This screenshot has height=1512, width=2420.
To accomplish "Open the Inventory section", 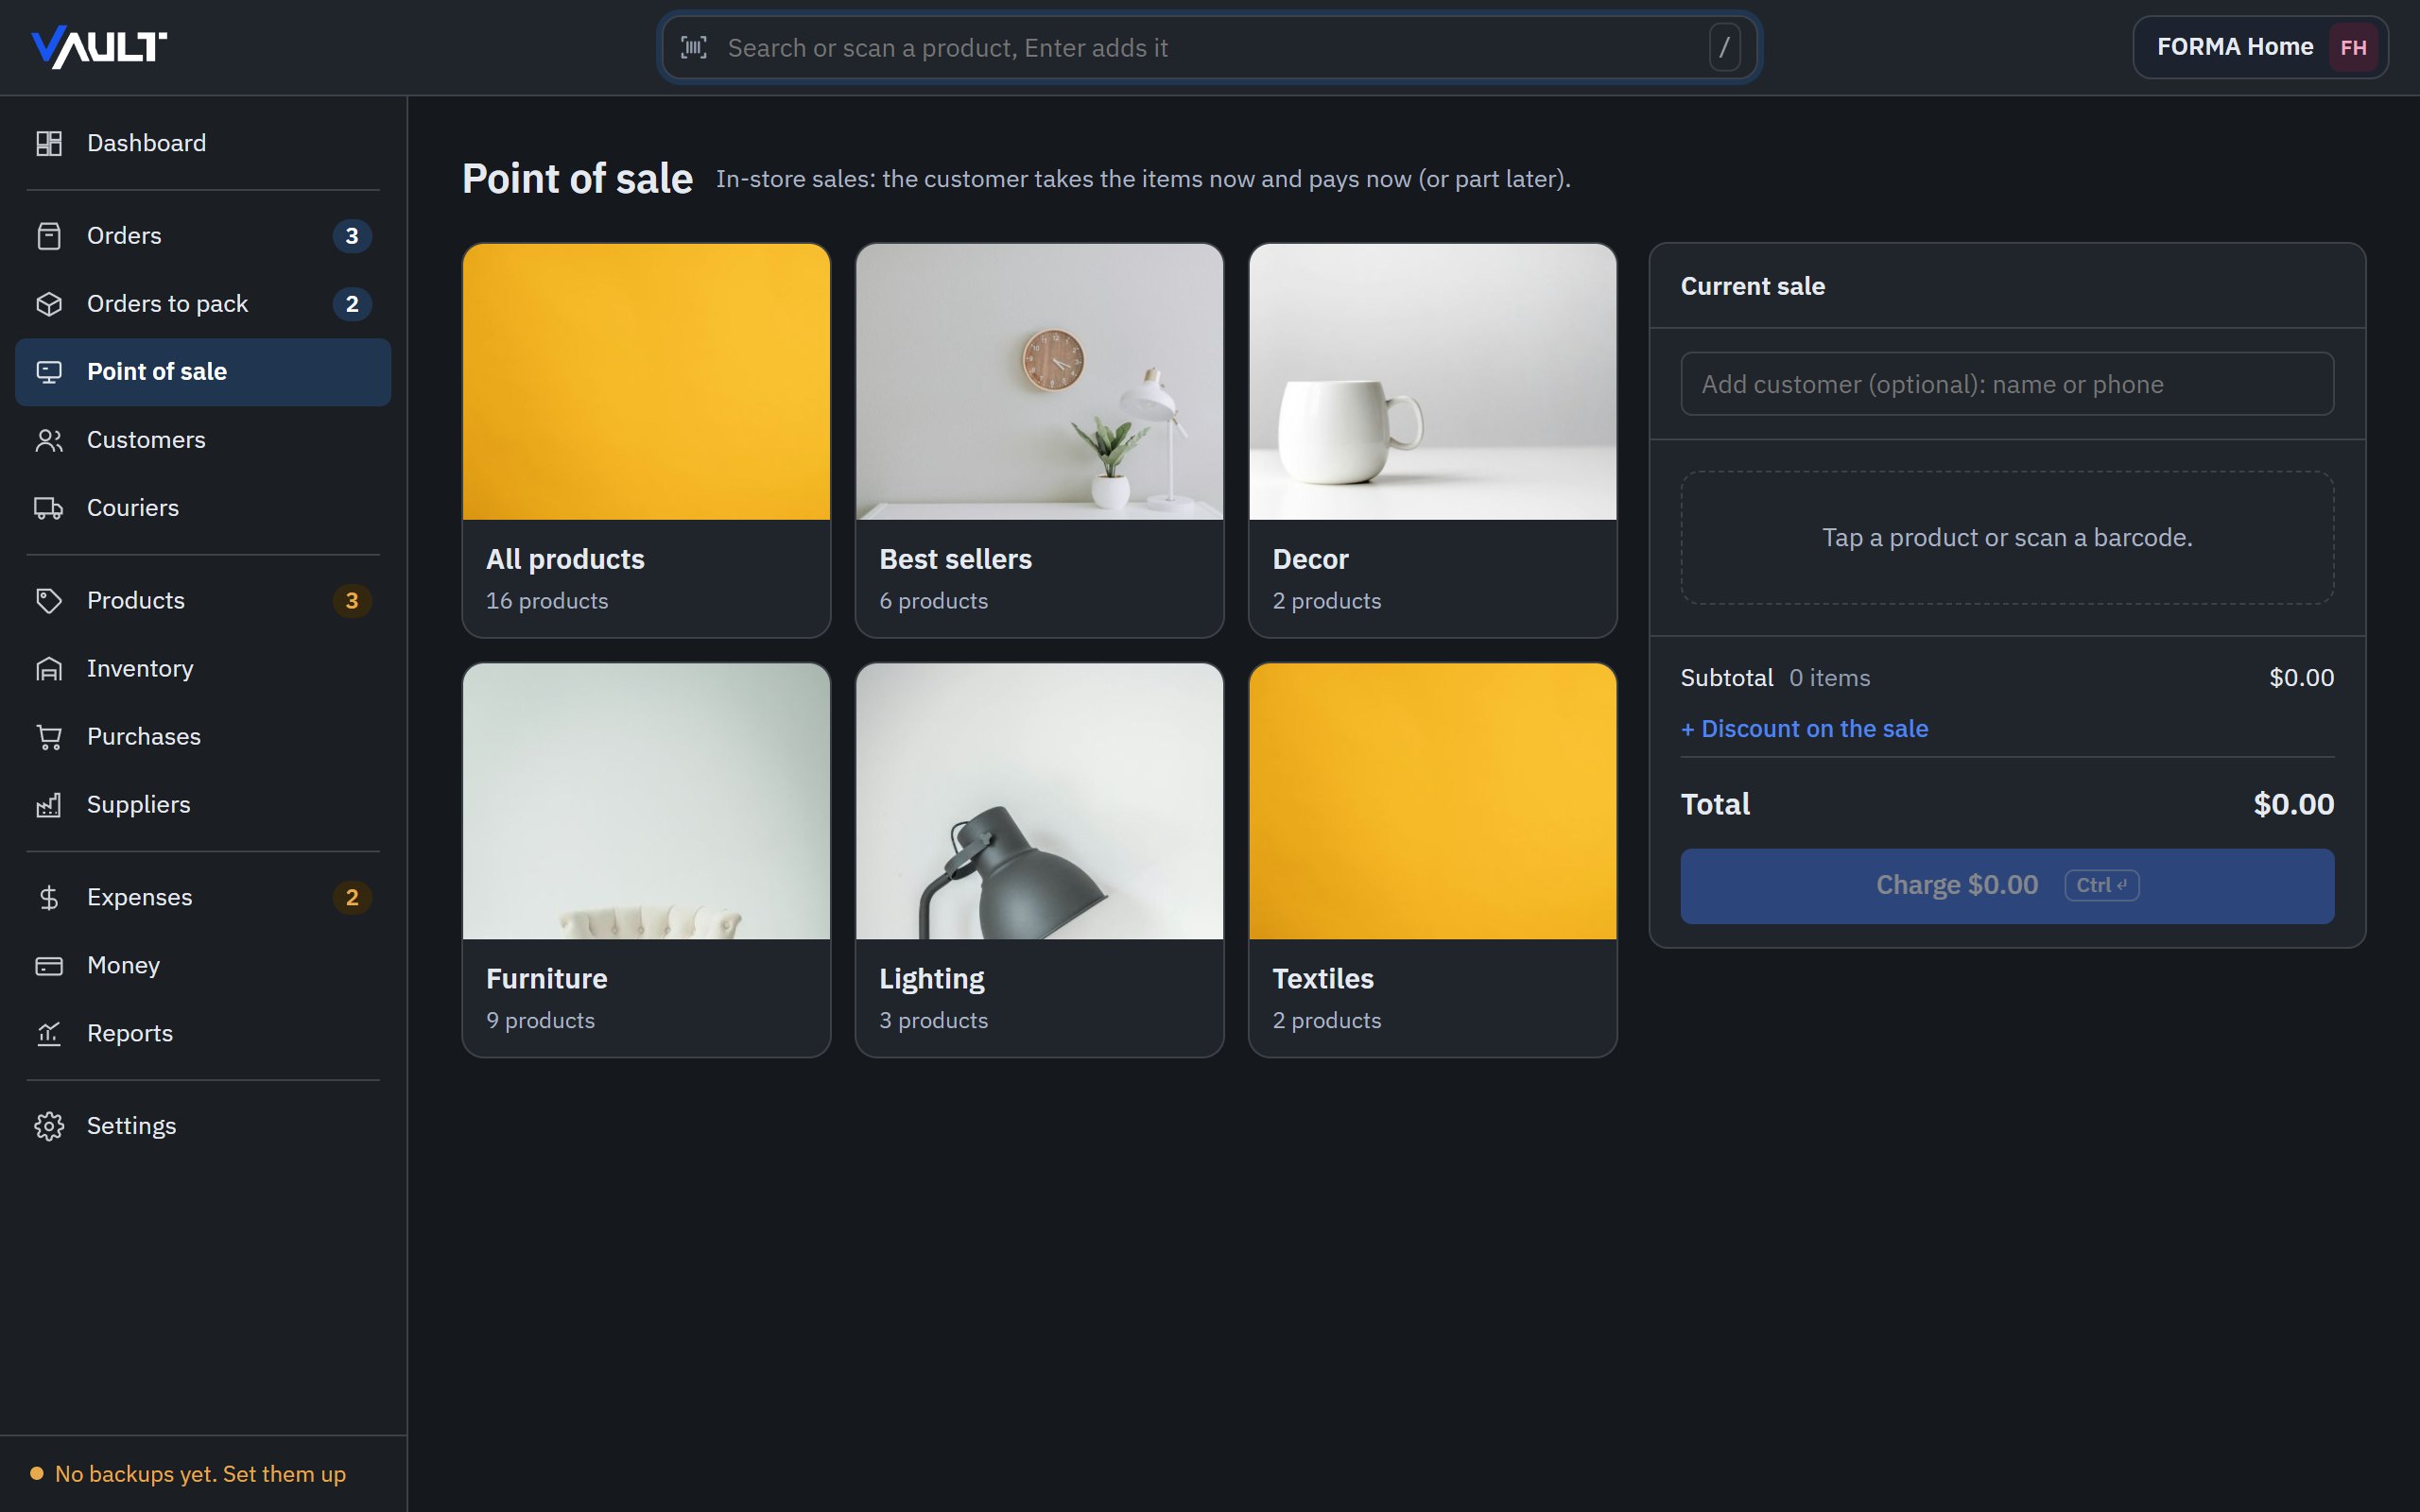I will point(203,669).
